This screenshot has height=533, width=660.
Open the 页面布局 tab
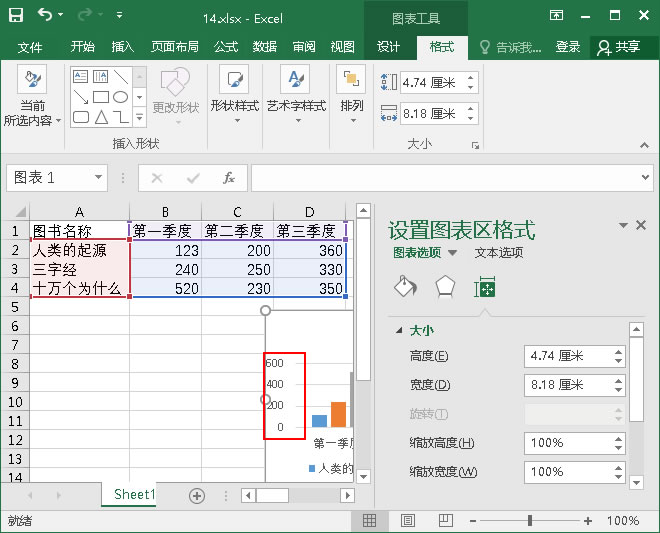(175, 47)
